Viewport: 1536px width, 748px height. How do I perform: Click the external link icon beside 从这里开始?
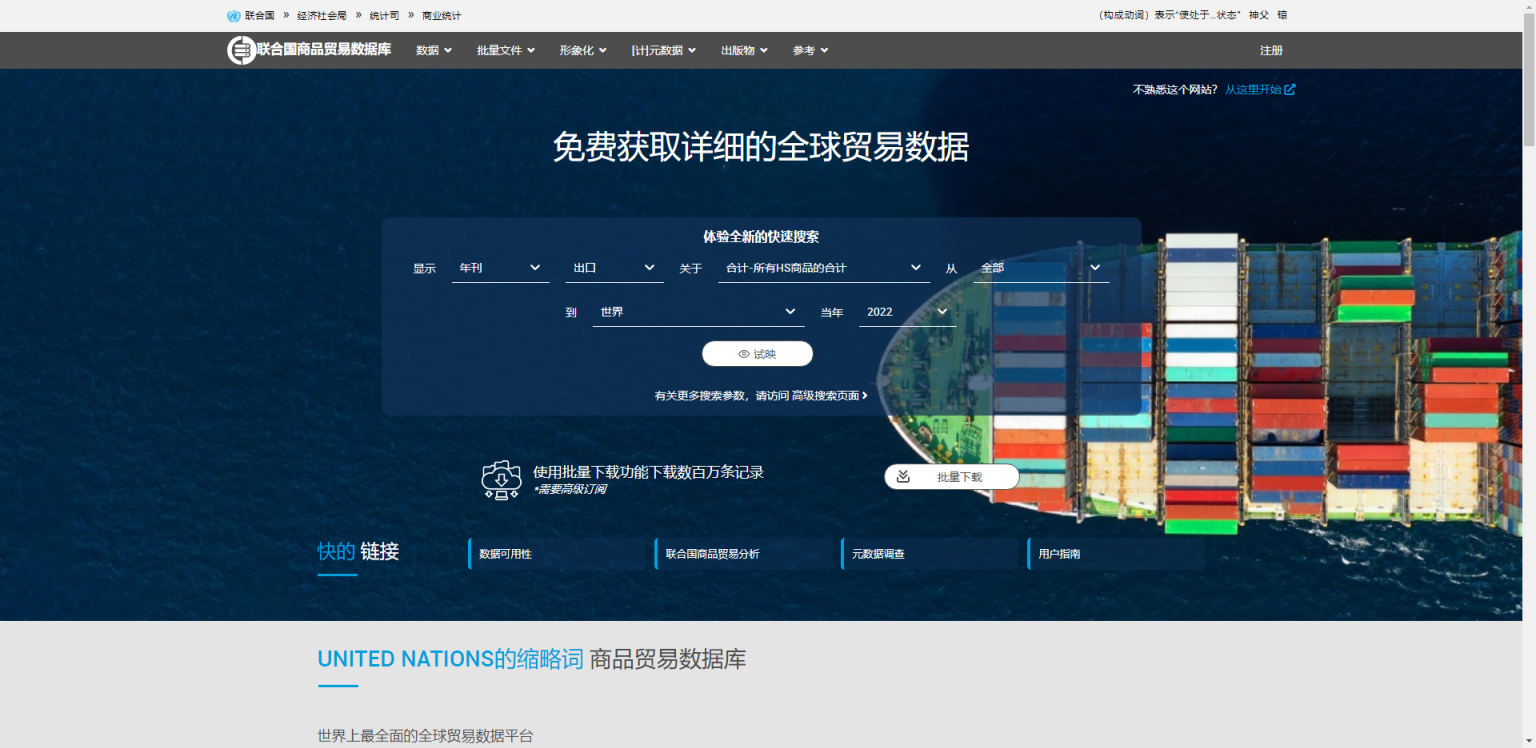click(x=1290, y=89)
